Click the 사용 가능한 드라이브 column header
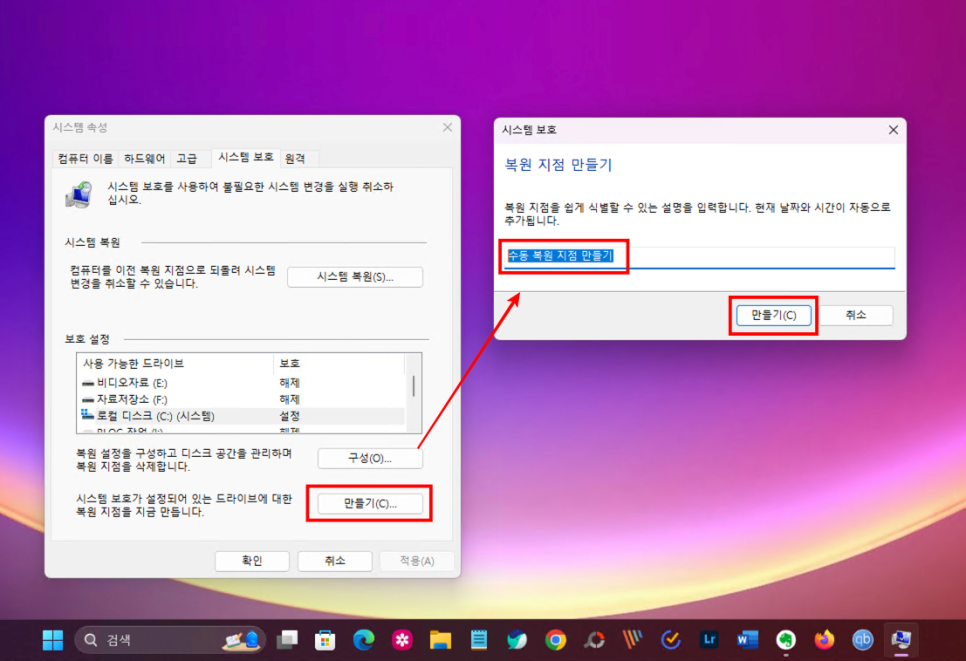Screen dimensions: 966x661 coord(175,363)
